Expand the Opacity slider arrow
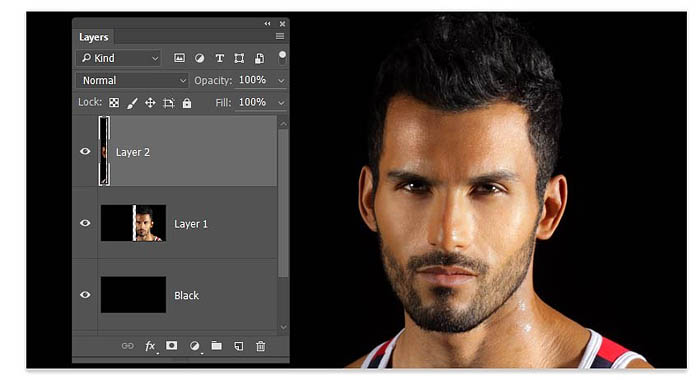The image size is (700, 380). 281,81
